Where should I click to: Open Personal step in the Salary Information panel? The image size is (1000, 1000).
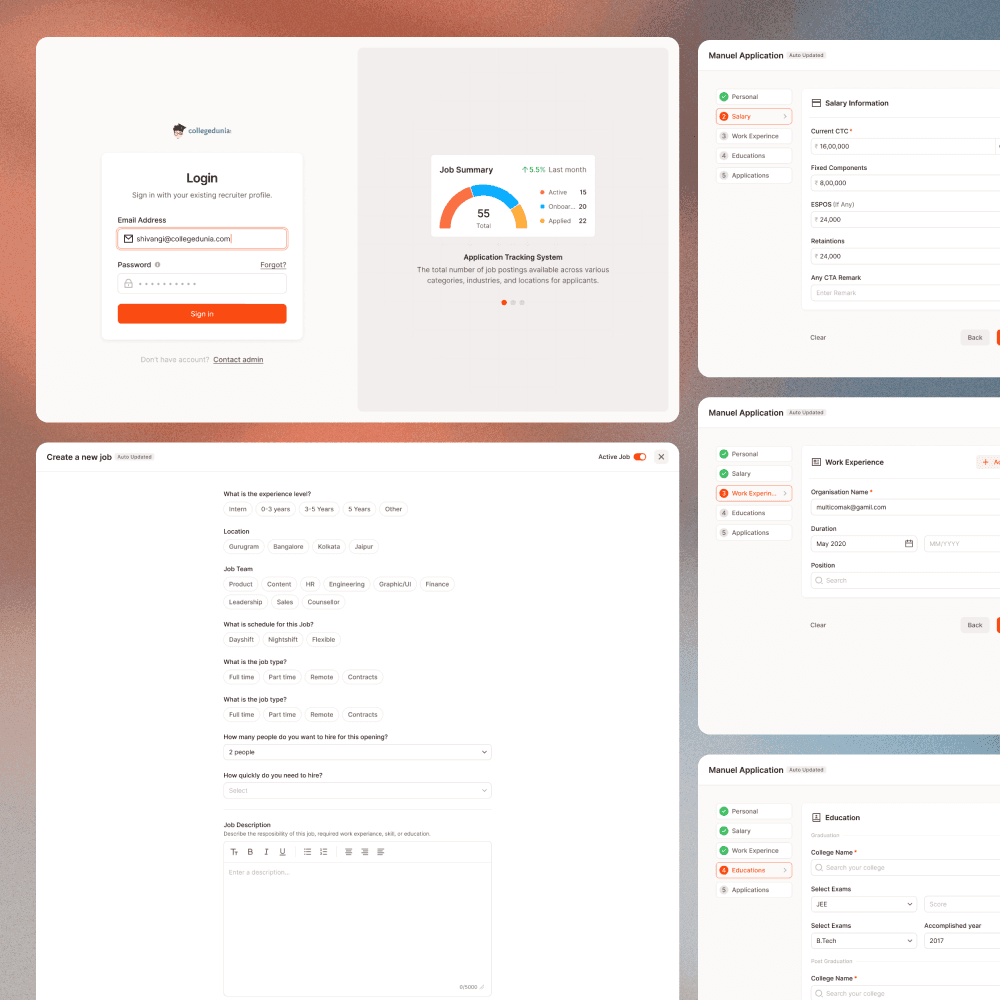pyautogui.click(x=754, y=97)
